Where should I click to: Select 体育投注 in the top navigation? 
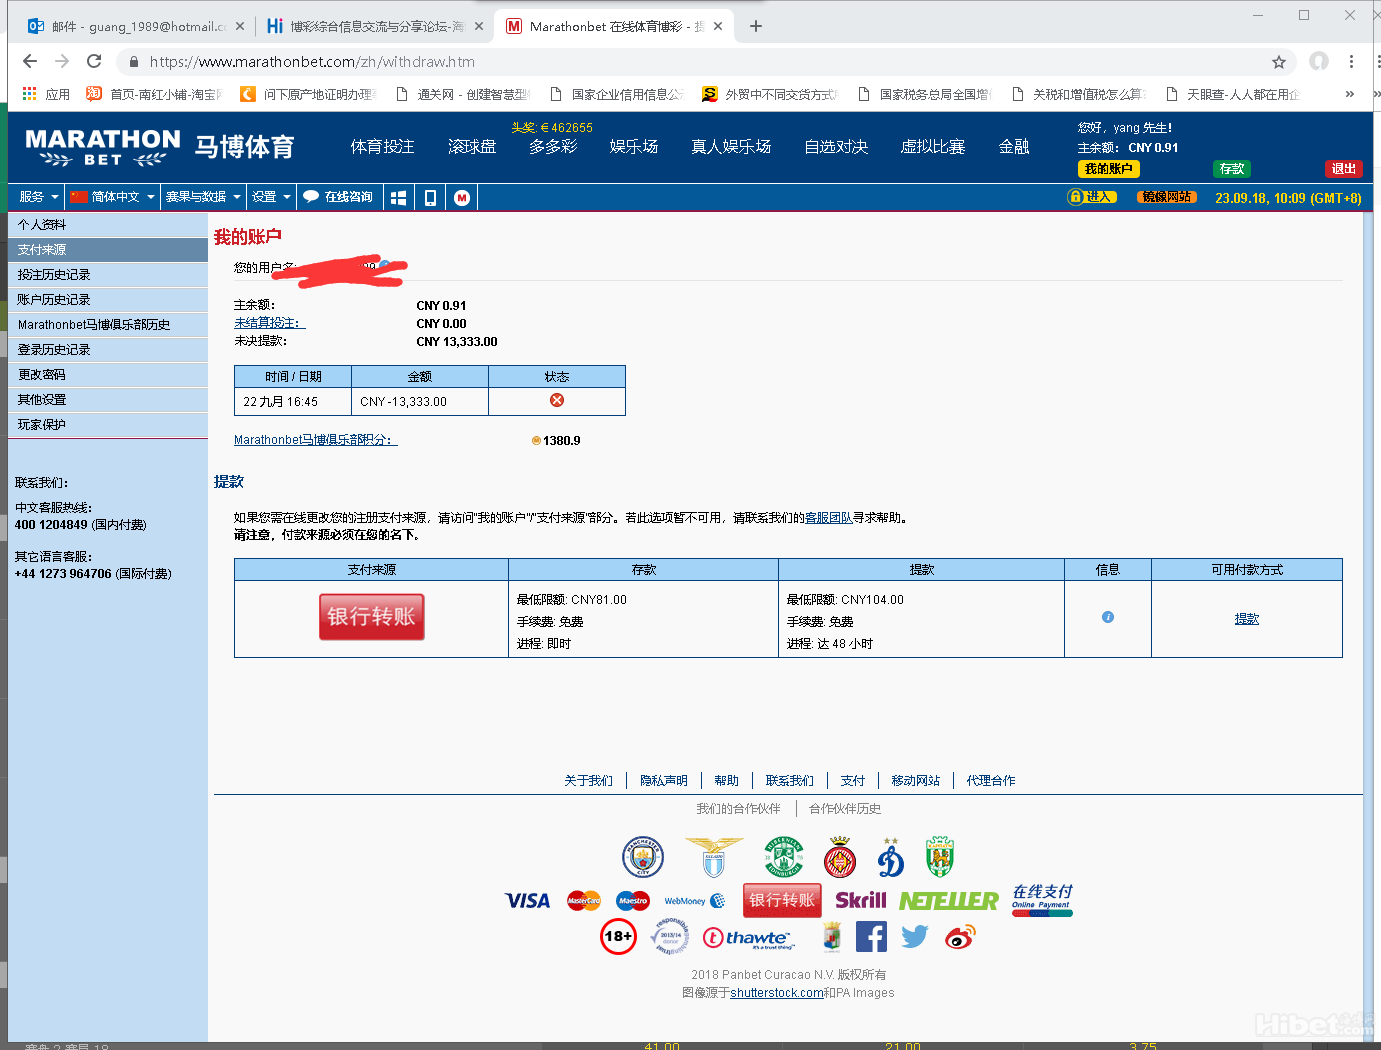[x=382, y=147]
